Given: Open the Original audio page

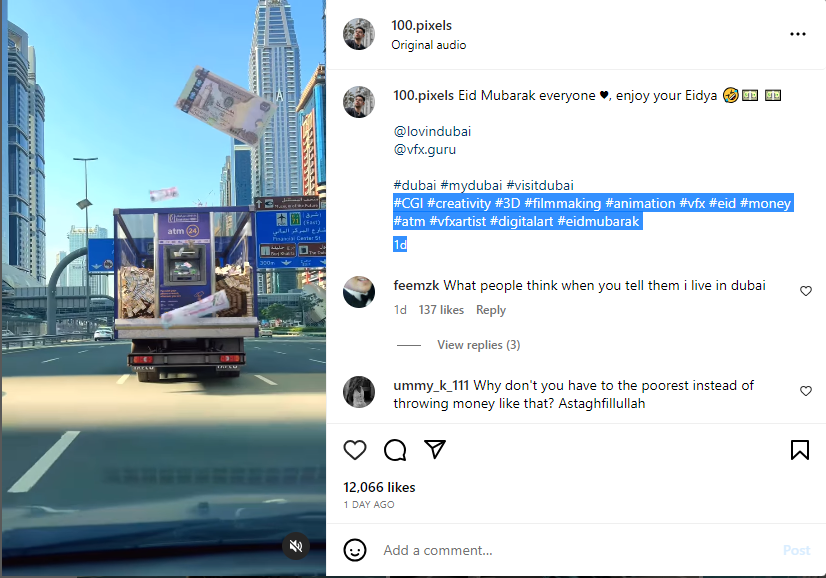Looking at the screenshot, I should coord(428,45).
